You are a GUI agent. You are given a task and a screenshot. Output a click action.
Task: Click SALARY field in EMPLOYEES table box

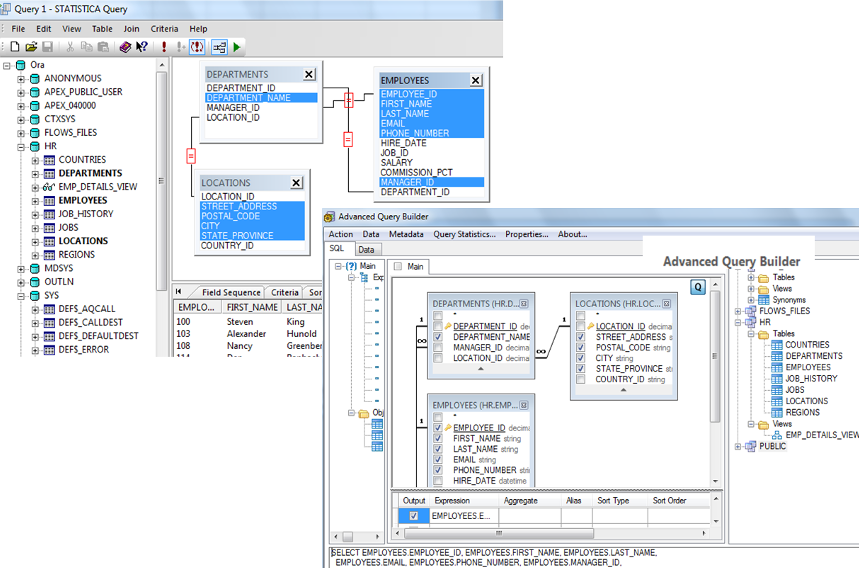pos(397,163)
